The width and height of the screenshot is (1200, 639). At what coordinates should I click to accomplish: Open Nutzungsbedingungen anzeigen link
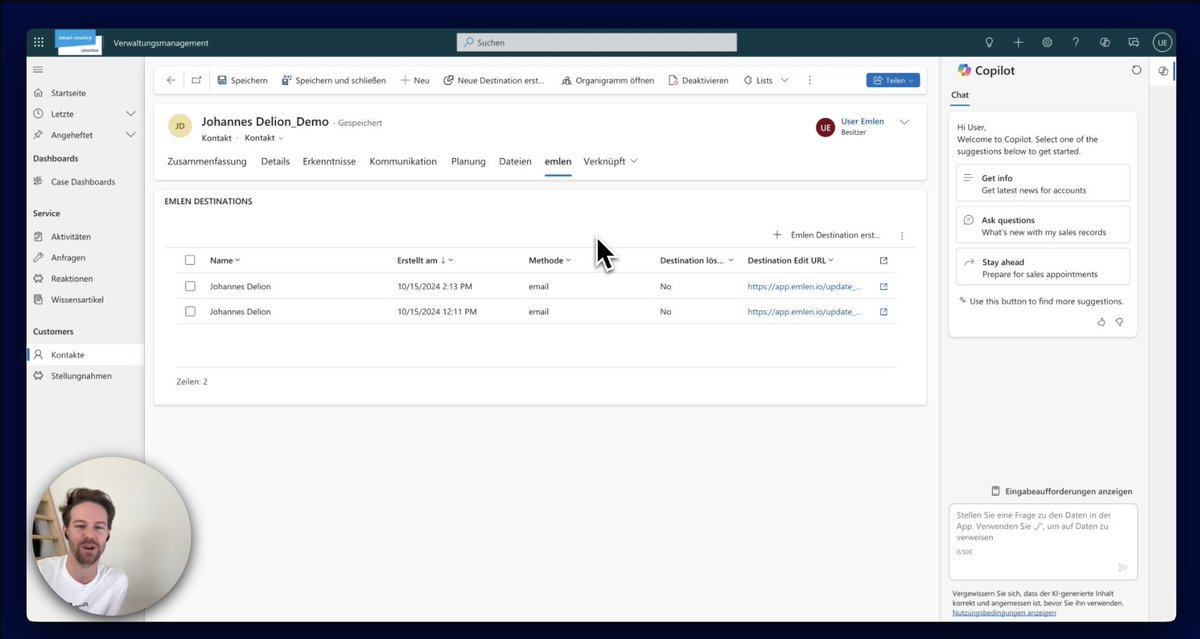(1004, 612)
